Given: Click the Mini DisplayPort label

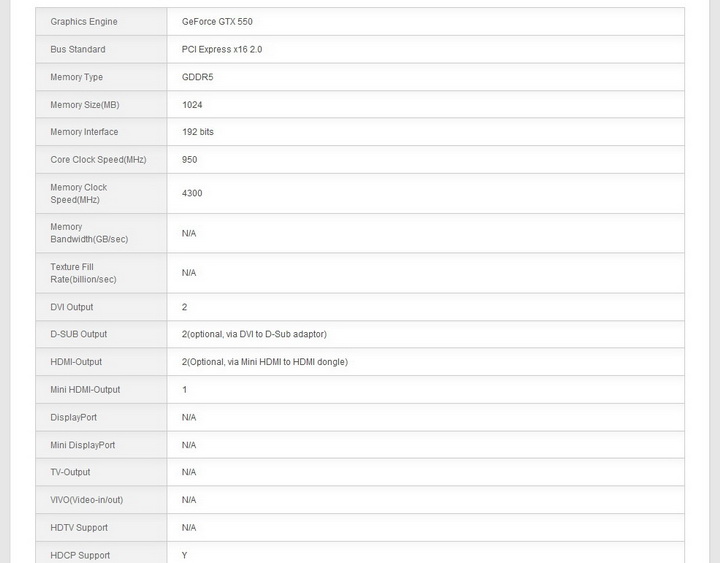Looking at the screenshot, I should (82, 445).
